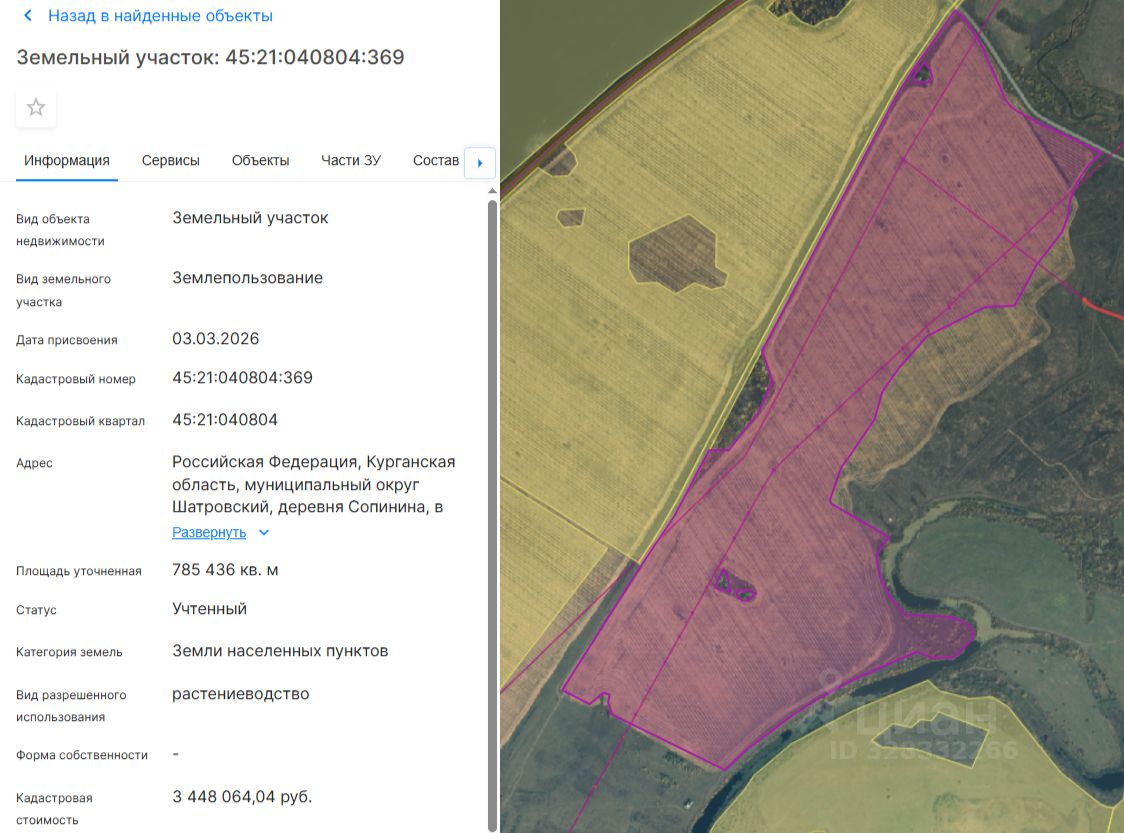This screenshot has height=833, width=1124.
Task: Click the back arrow chevron icon
Action: 27,15
